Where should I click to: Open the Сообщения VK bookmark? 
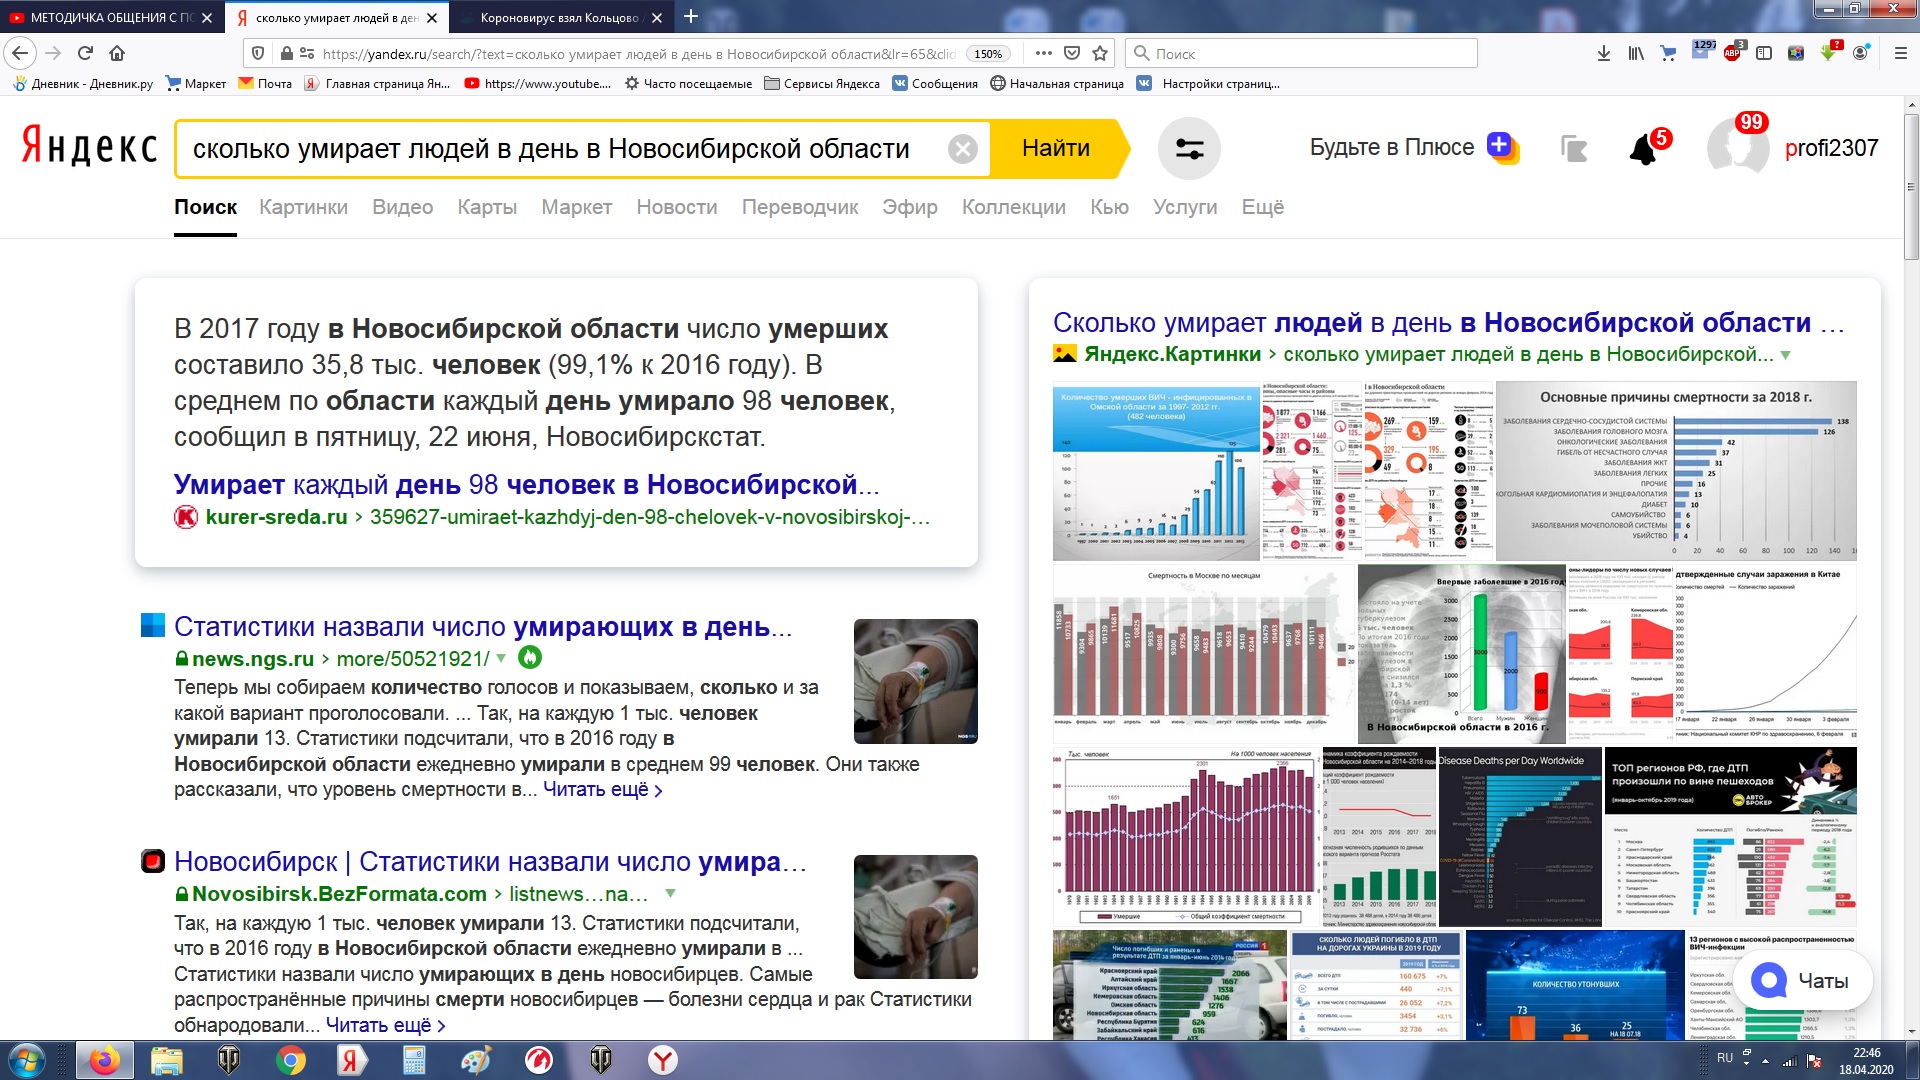935,84
